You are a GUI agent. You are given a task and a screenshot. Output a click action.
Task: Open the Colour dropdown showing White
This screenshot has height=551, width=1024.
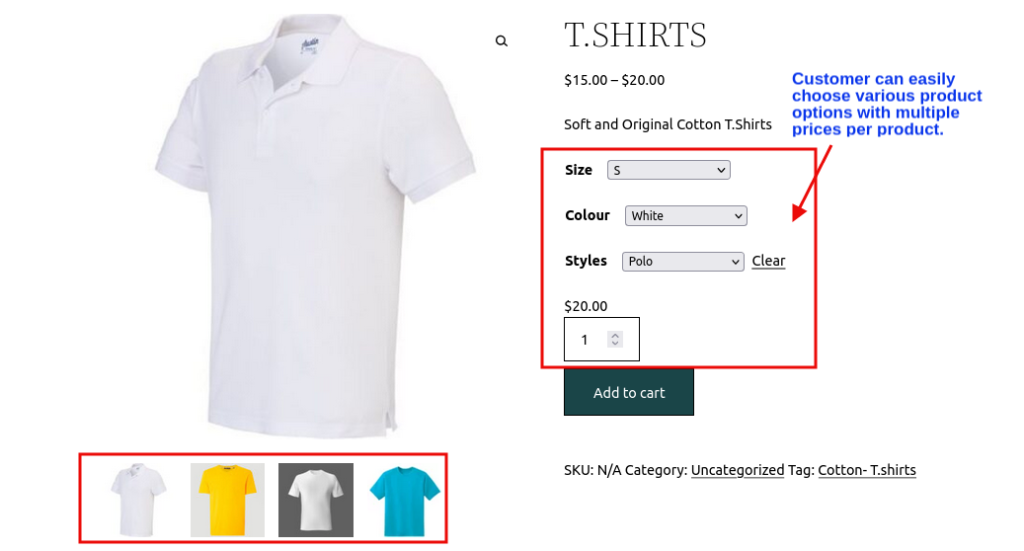(686, 216)
